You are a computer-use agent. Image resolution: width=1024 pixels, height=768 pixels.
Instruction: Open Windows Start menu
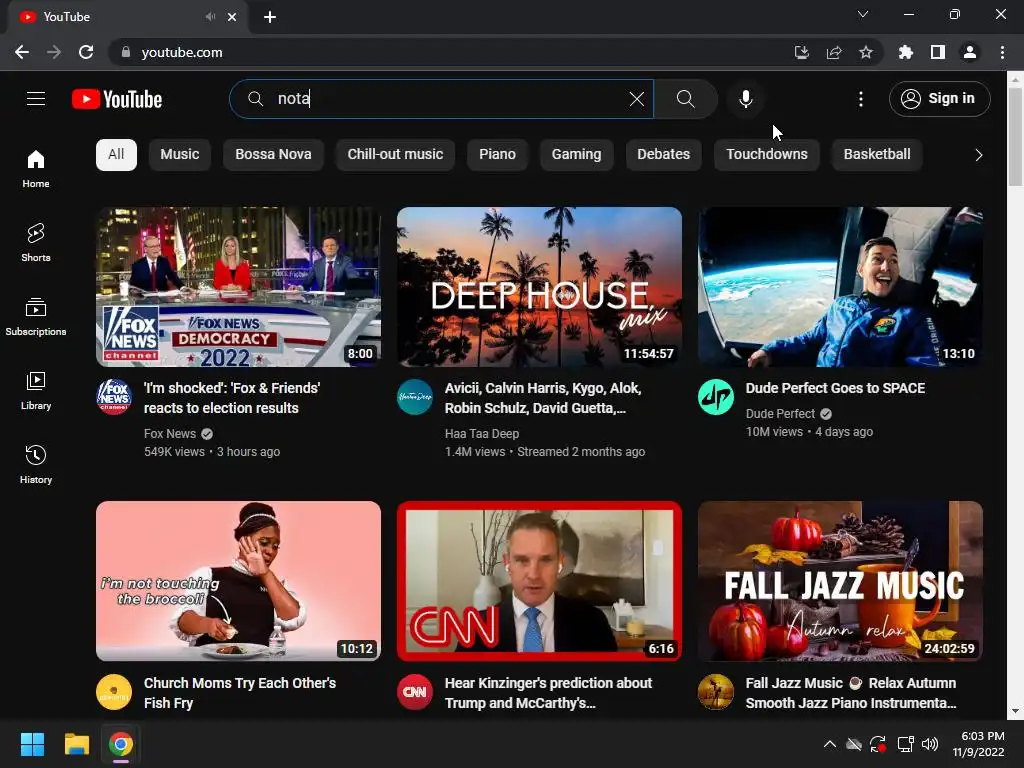[33, 744]
